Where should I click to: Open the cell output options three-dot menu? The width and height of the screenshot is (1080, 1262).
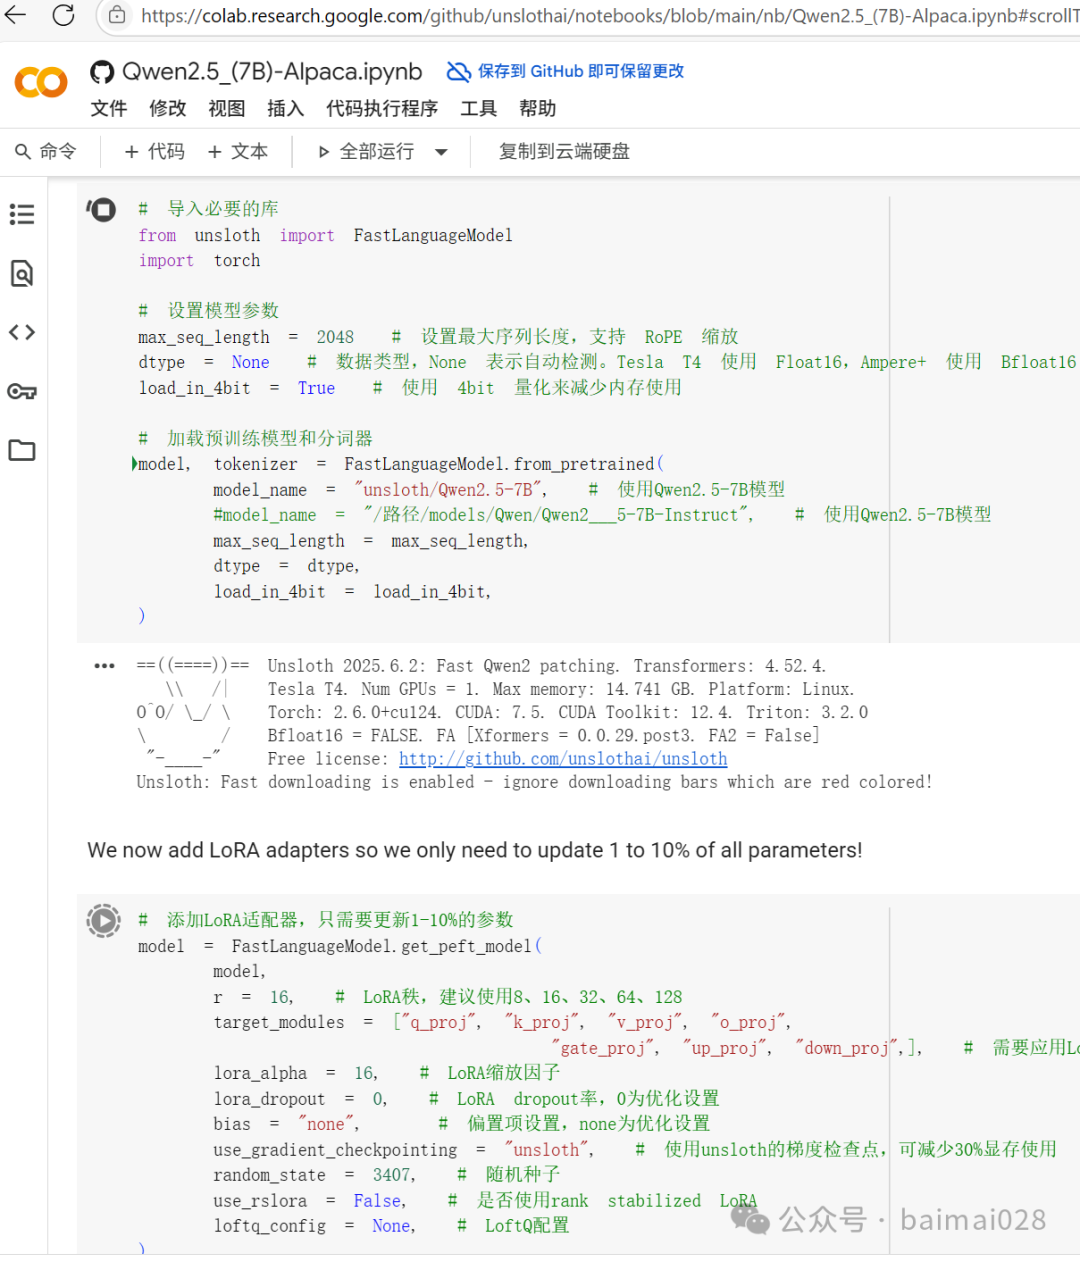(103, 665)
